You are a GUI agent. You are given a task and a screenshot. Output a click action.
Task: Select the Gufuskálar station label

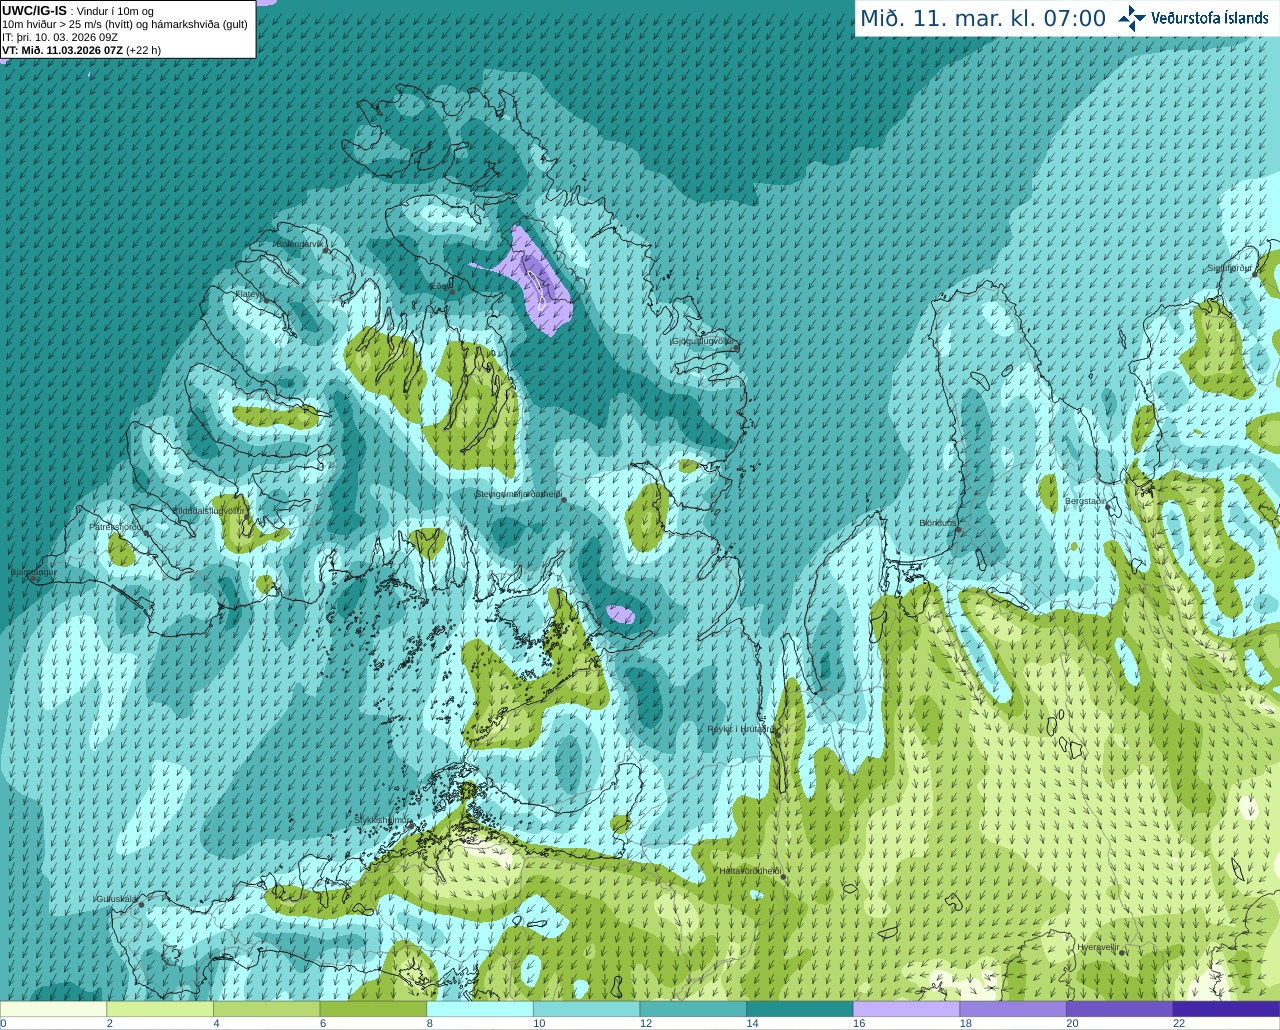116,899
